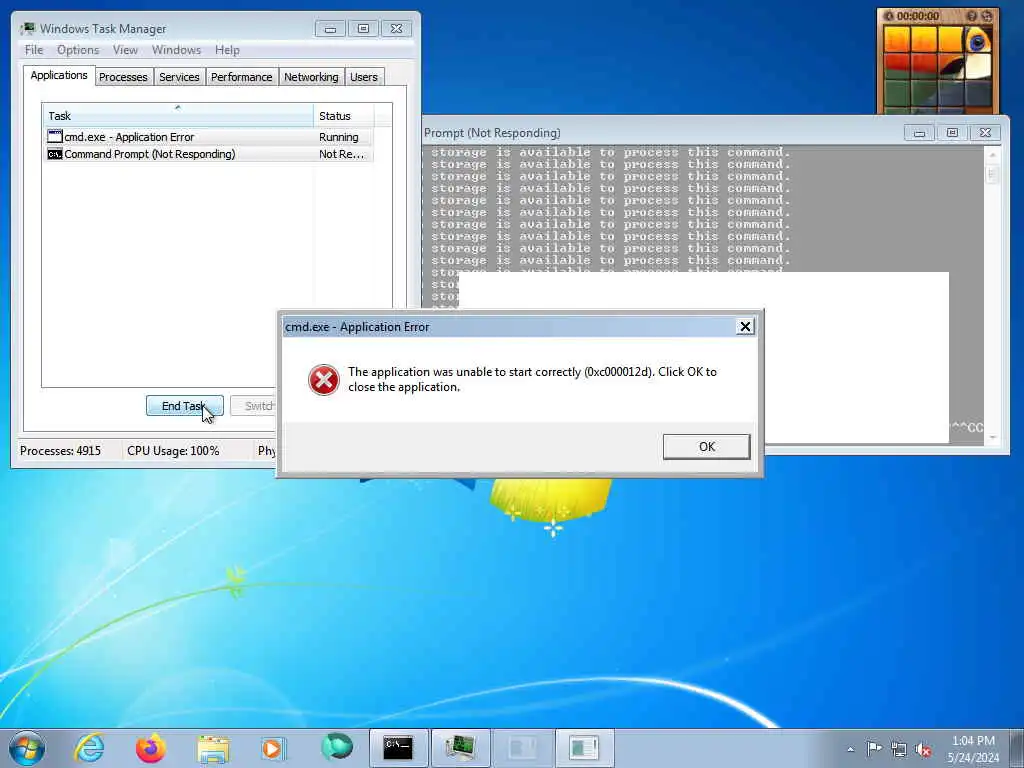Switch to Task Manager taskbar button
Image resolution: width=1024 pixels, height=768 pixels.
460,748
